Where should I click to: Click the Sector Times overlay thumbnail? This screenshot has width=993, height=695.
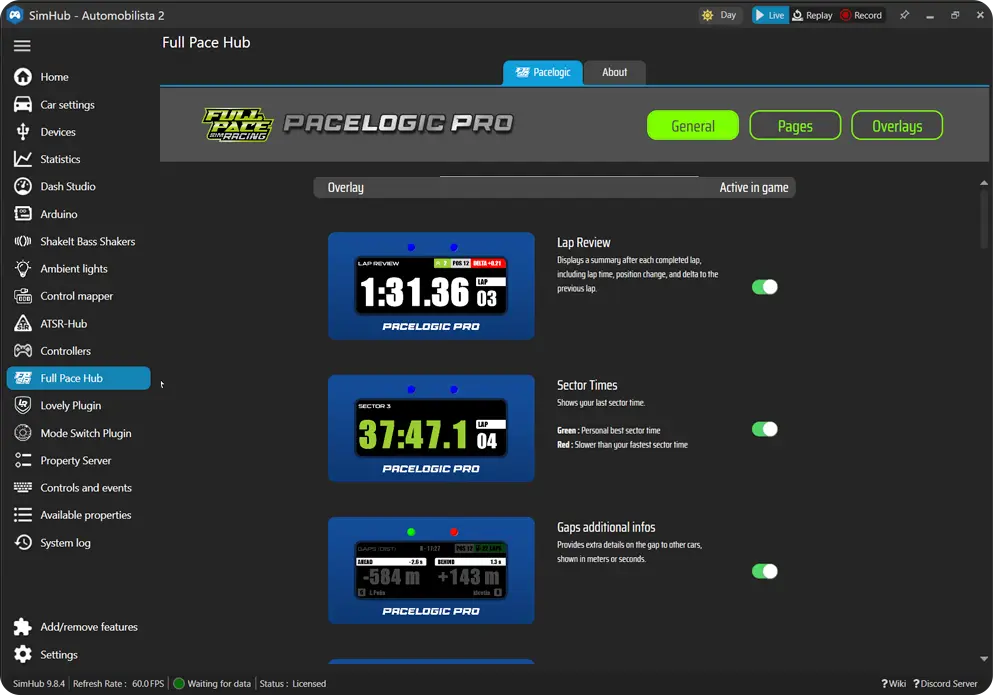coord(431,428)
